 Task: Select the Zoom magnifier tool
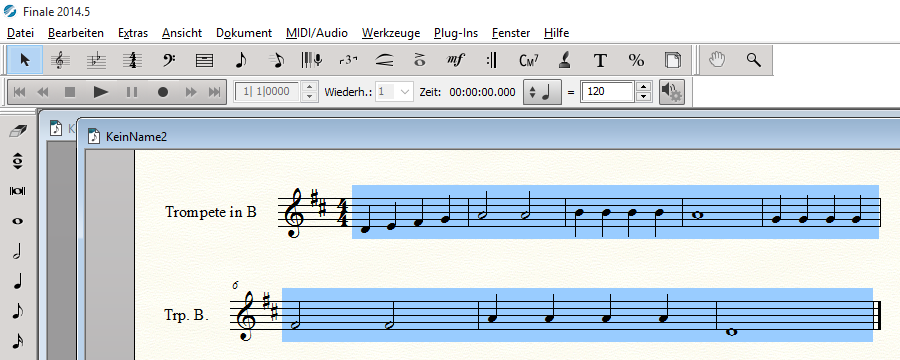753,60
